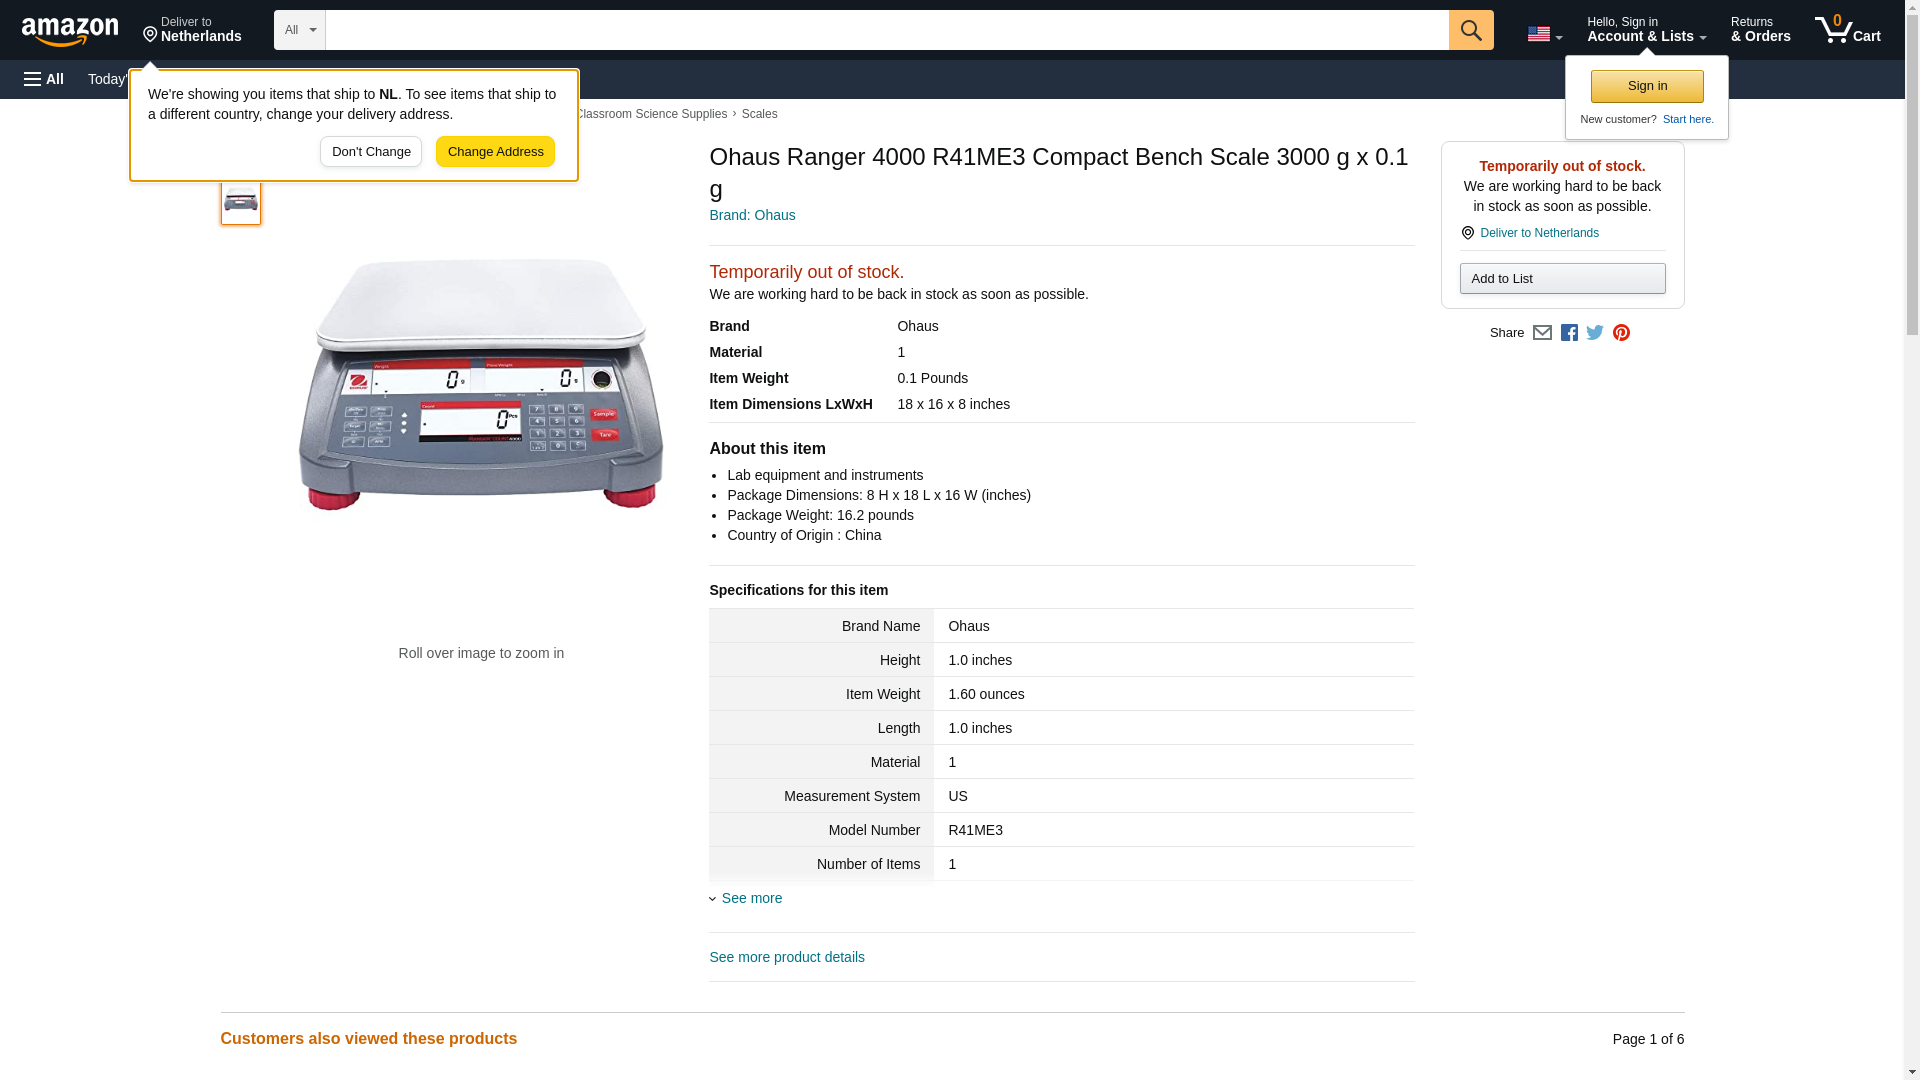The image size is (1920, 1080).
Task: Click the Change Address button
Action: point(495,152)
